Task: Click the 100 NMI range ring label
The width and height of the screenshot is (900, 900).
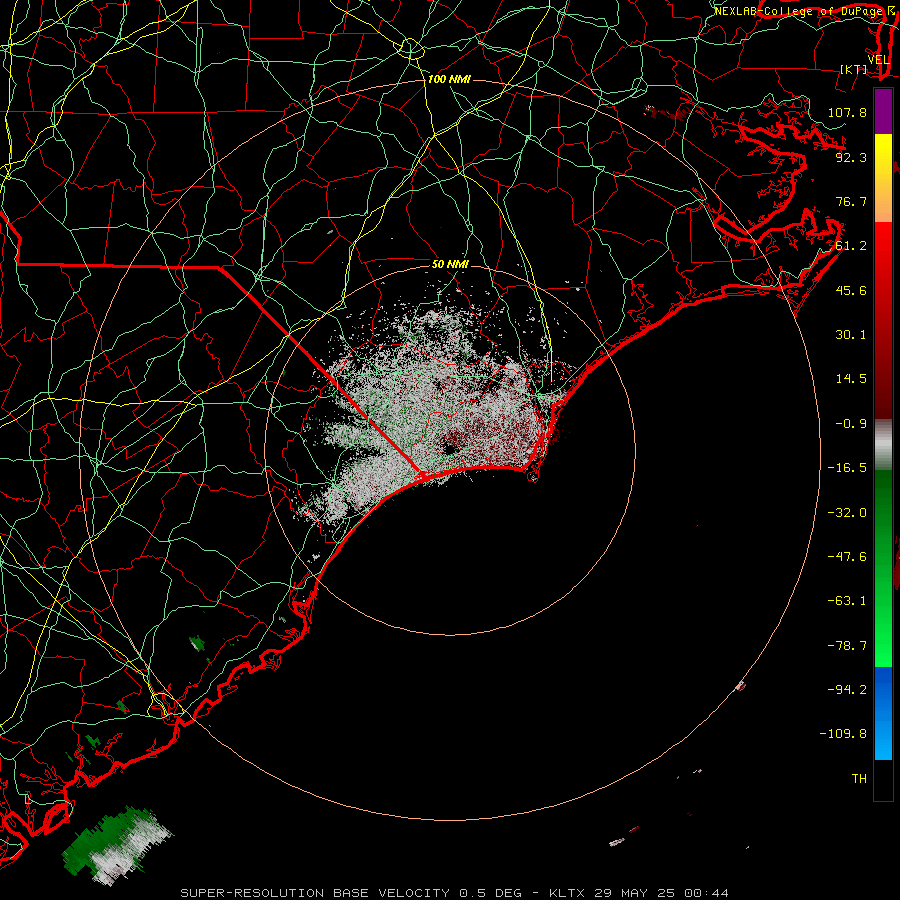Action: [x=449, y=79]
